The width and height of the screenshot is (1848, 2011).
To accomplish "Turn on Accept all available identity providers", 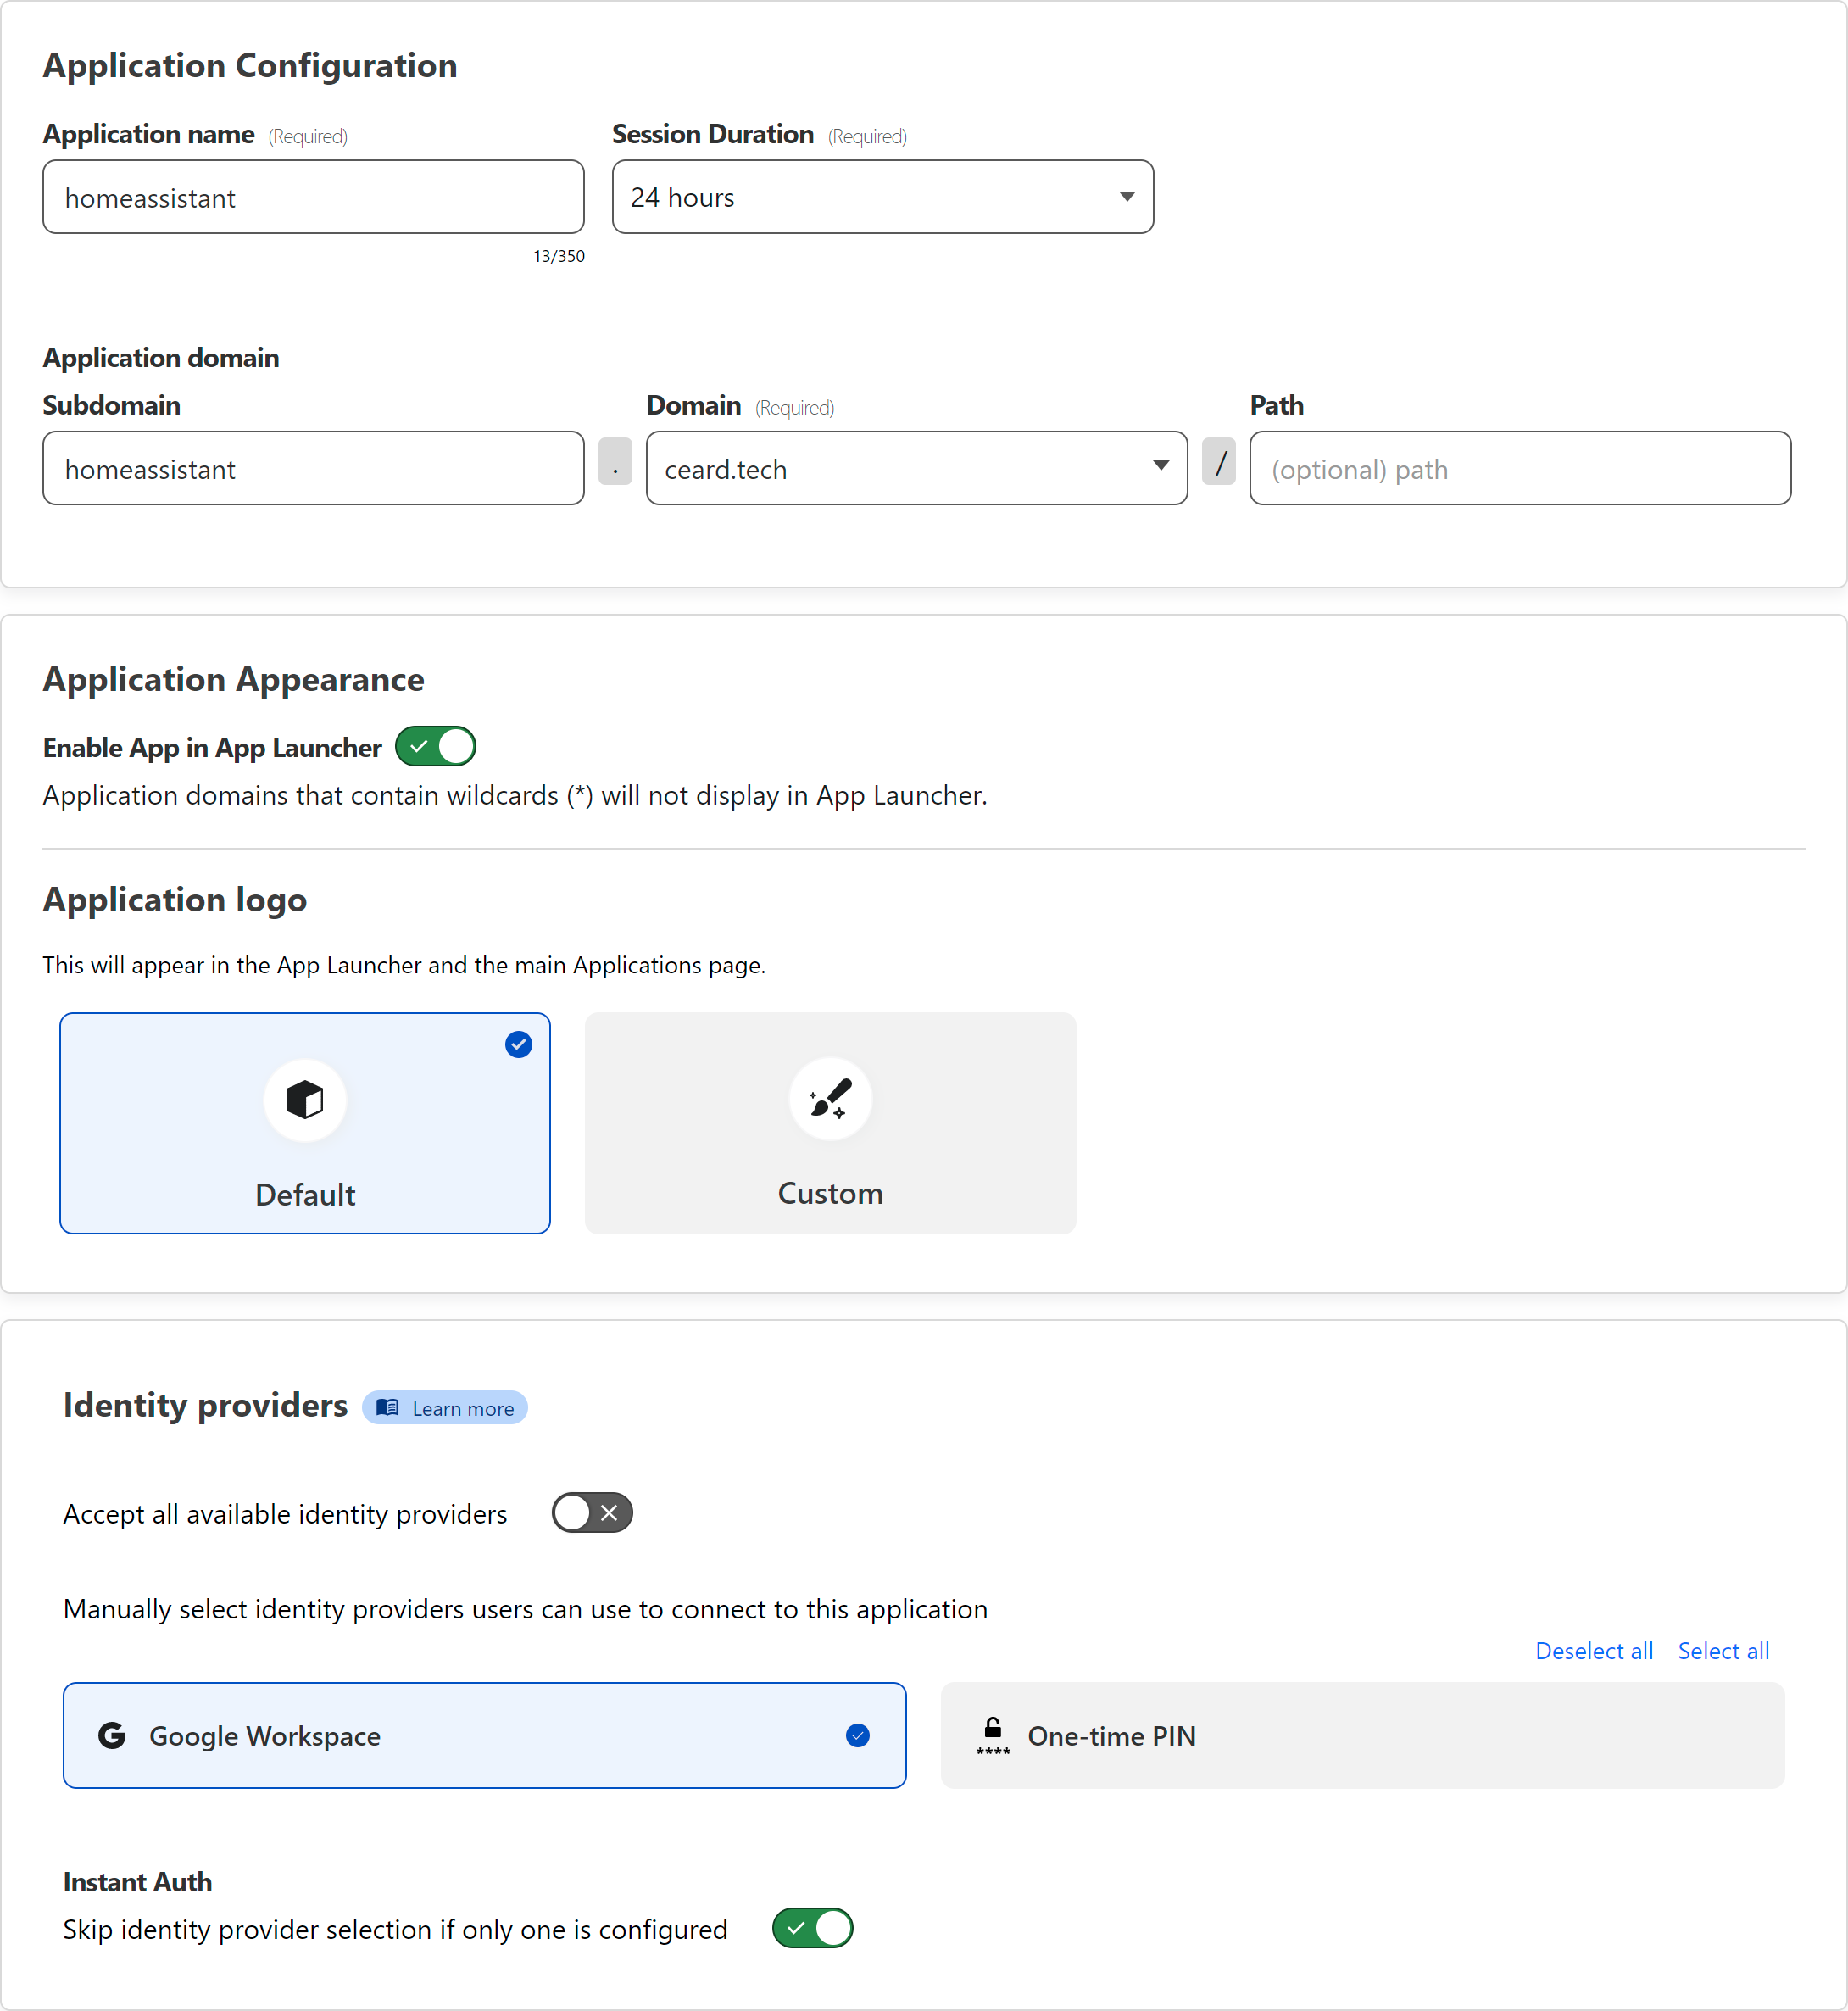I will tap(592, 1512).
